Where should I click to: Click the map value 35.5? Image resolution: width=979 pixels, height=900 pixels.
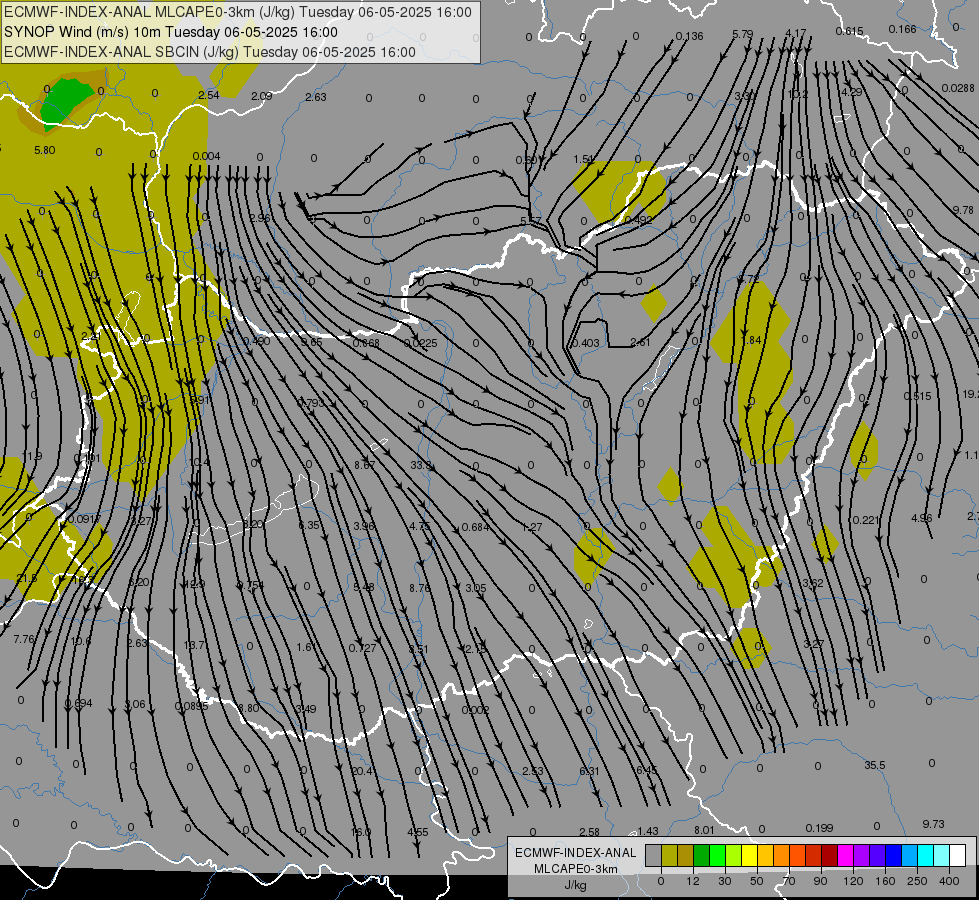(875, 765)
